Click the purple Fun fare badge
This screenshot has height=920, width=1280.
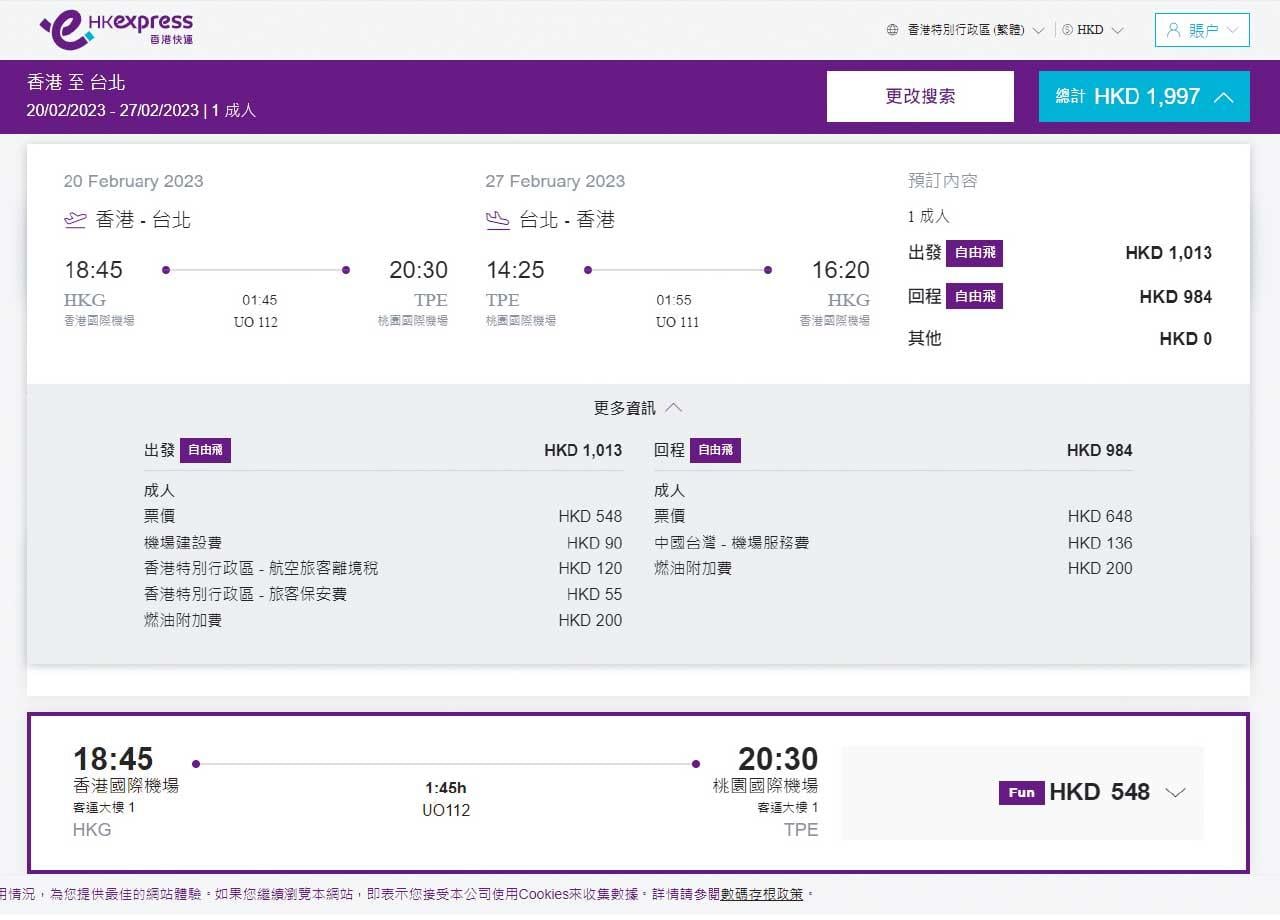[1021, 793]
